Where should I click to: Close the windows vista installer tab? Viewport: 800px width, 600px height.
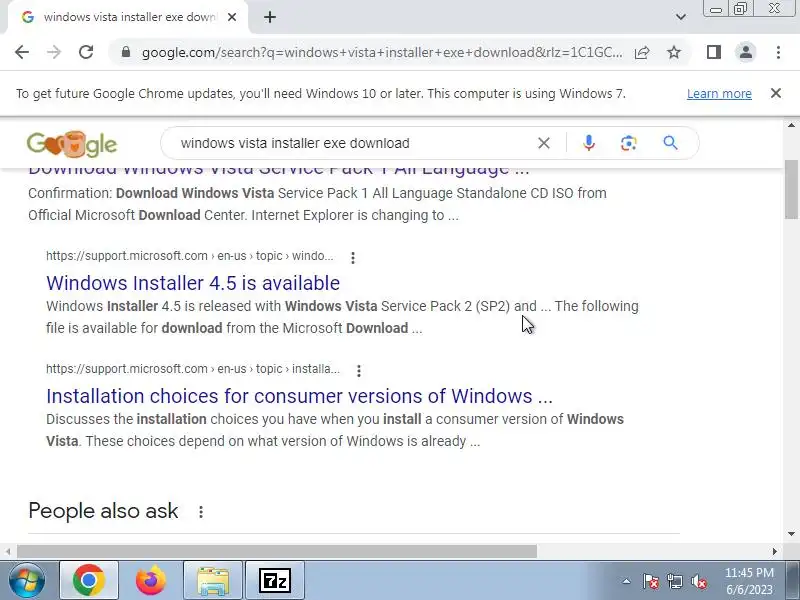(232, 17)
